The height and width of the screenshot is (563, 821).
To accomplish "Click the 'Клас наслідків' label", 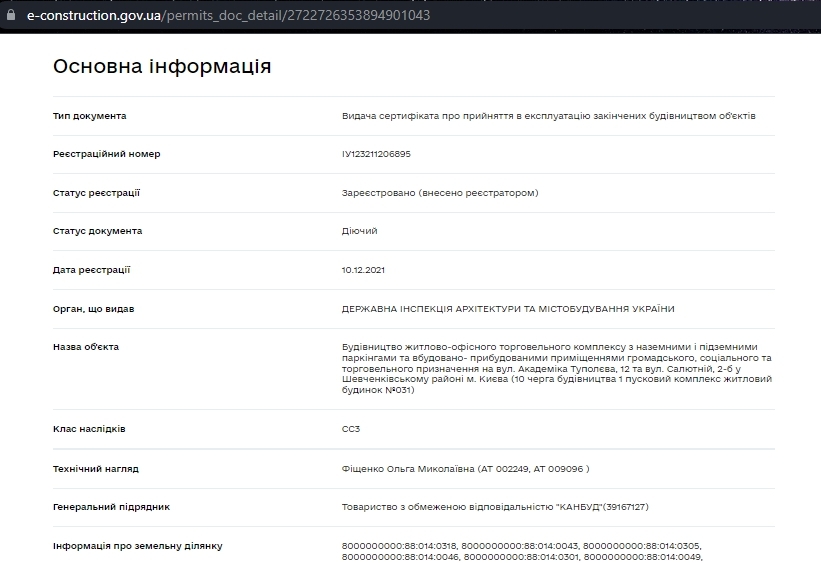I will tap(89, 429).
